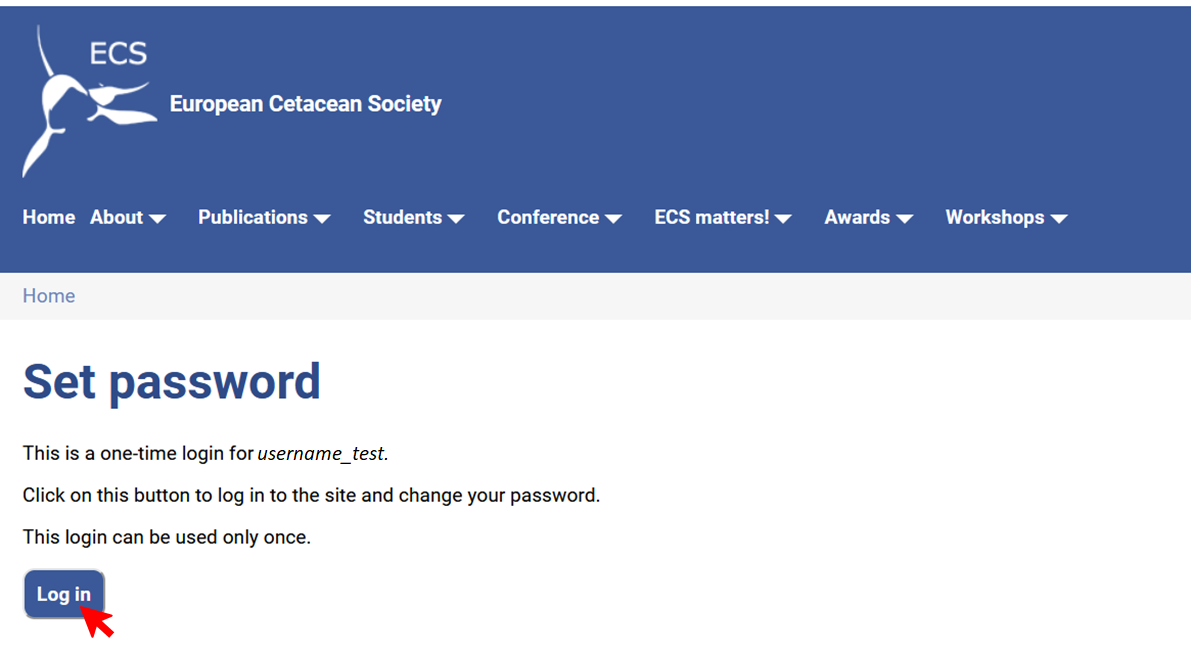This screenshot has width=1191, height=655.
Task: Open the Home menu item
Action: pos(49,217)
